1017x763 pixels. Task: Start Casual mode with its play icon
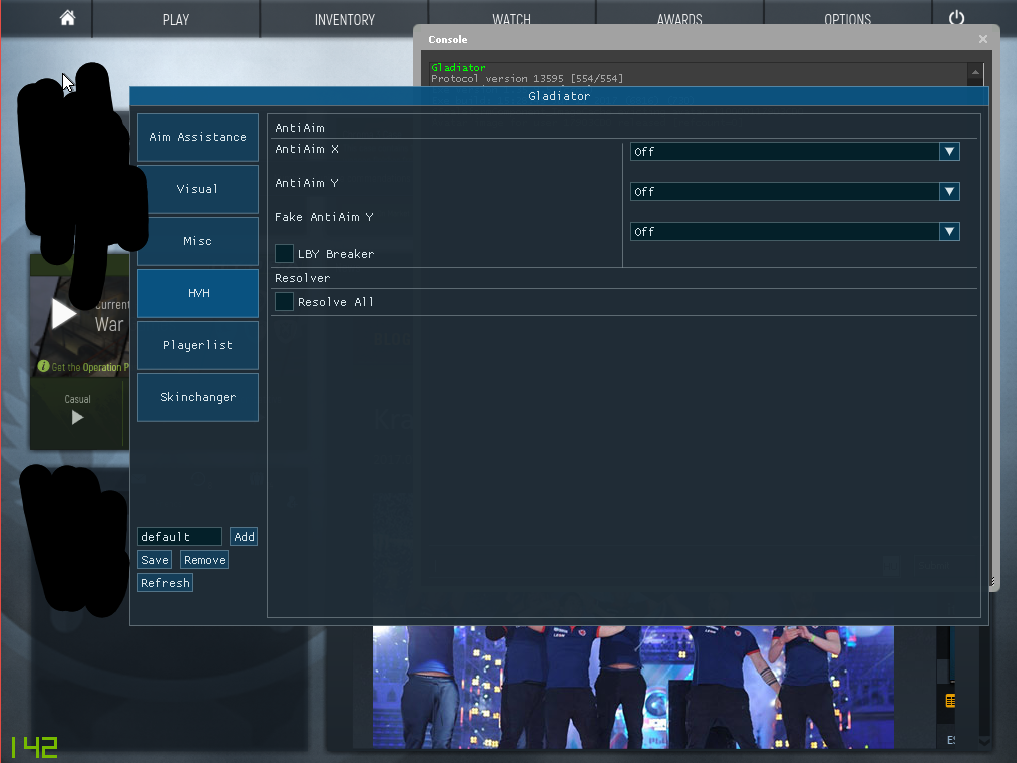tap(77, 418)
